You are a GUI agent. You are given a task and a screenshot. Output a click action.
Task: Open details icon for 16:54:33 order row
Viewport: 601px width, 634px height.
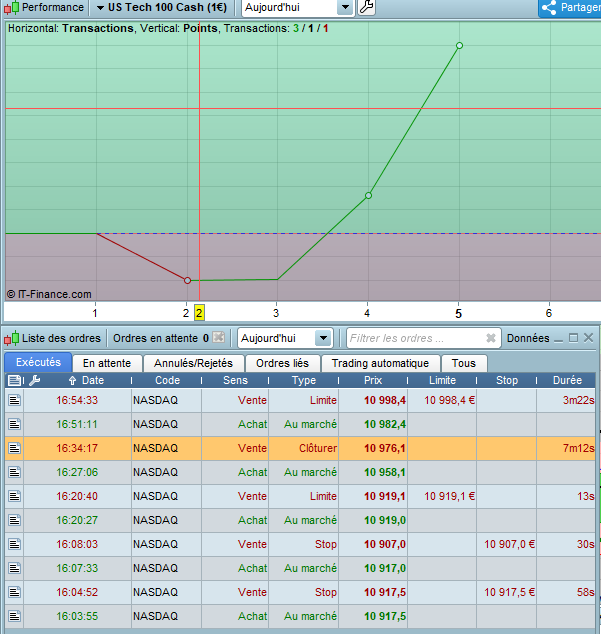tap(14, 400)
